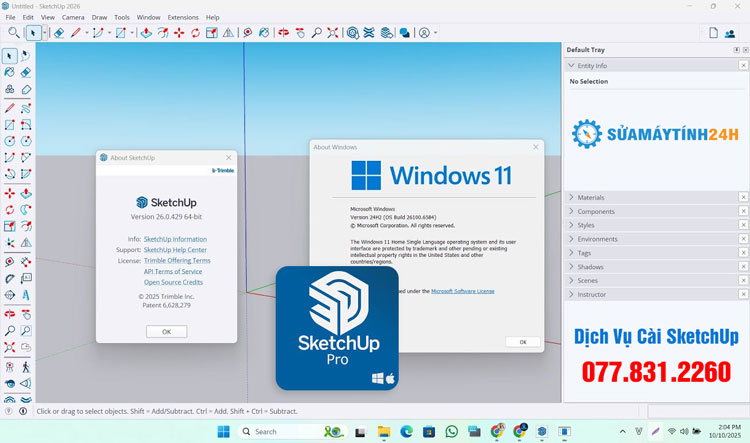The height and width of the screenshot is (443, 750).
Task: Open the Help menu
Action: [212, 17]
